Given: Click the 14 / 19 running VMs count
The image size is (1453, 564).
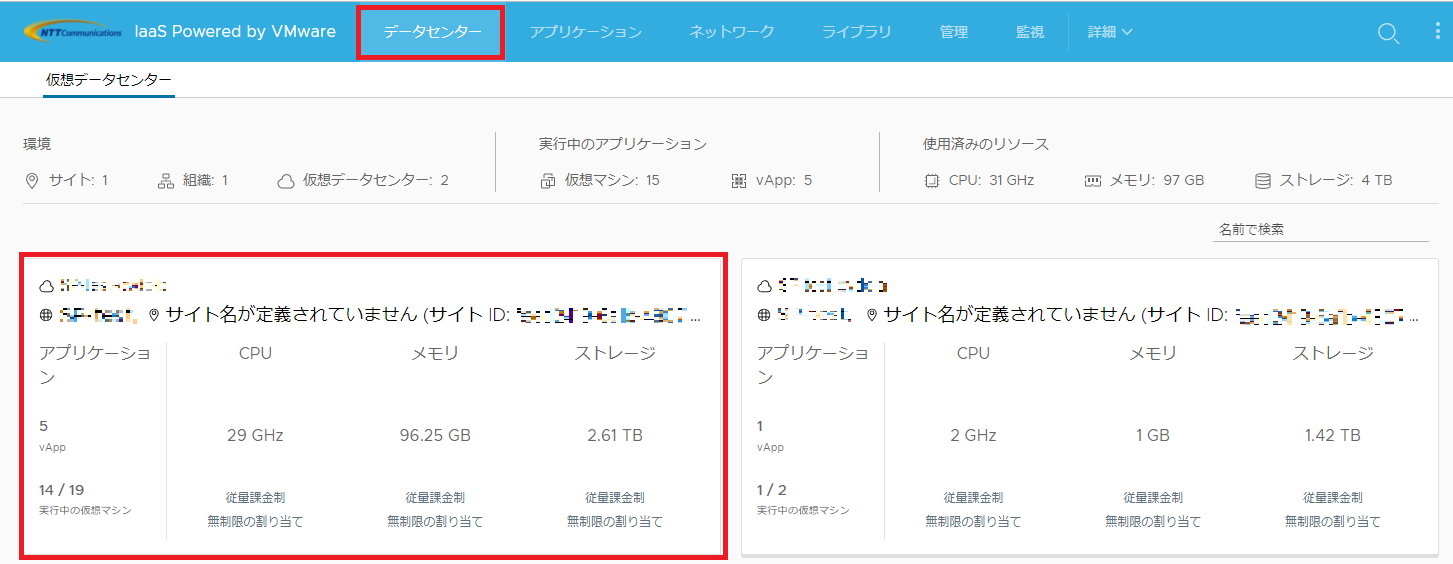Looking at the screenshot, I should pyautogui.click(x=62, y=489).
